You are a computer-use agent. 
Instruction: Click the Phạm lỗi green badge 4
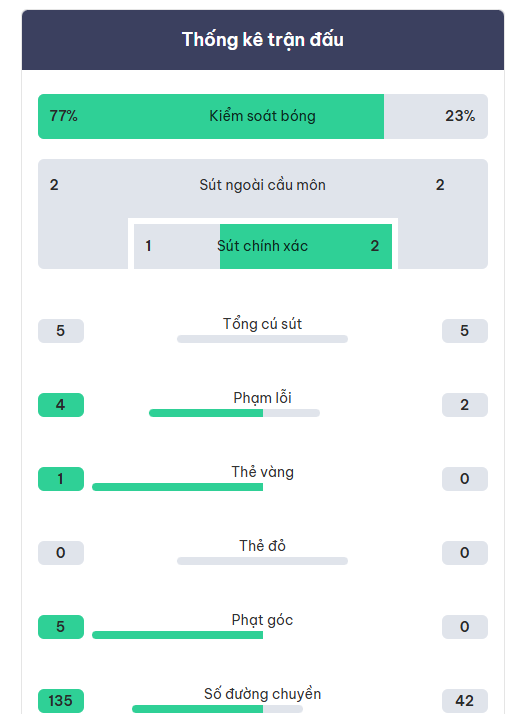tap(61, 405)
